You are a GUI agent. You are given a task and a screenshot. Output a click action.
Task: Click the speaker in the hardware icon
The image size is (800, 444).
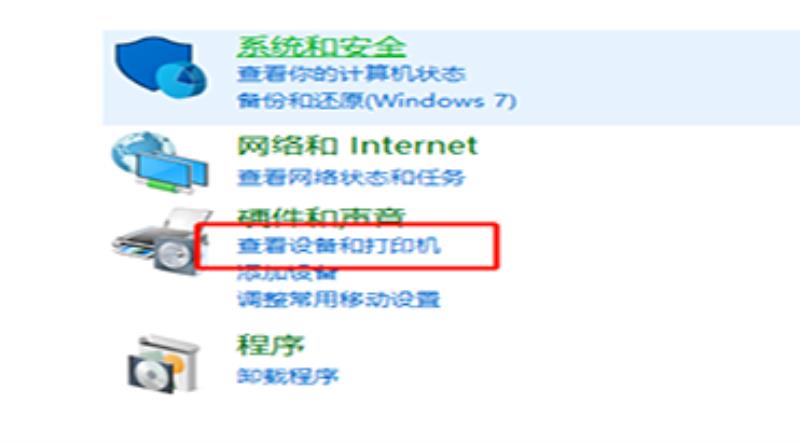[174, 253]
